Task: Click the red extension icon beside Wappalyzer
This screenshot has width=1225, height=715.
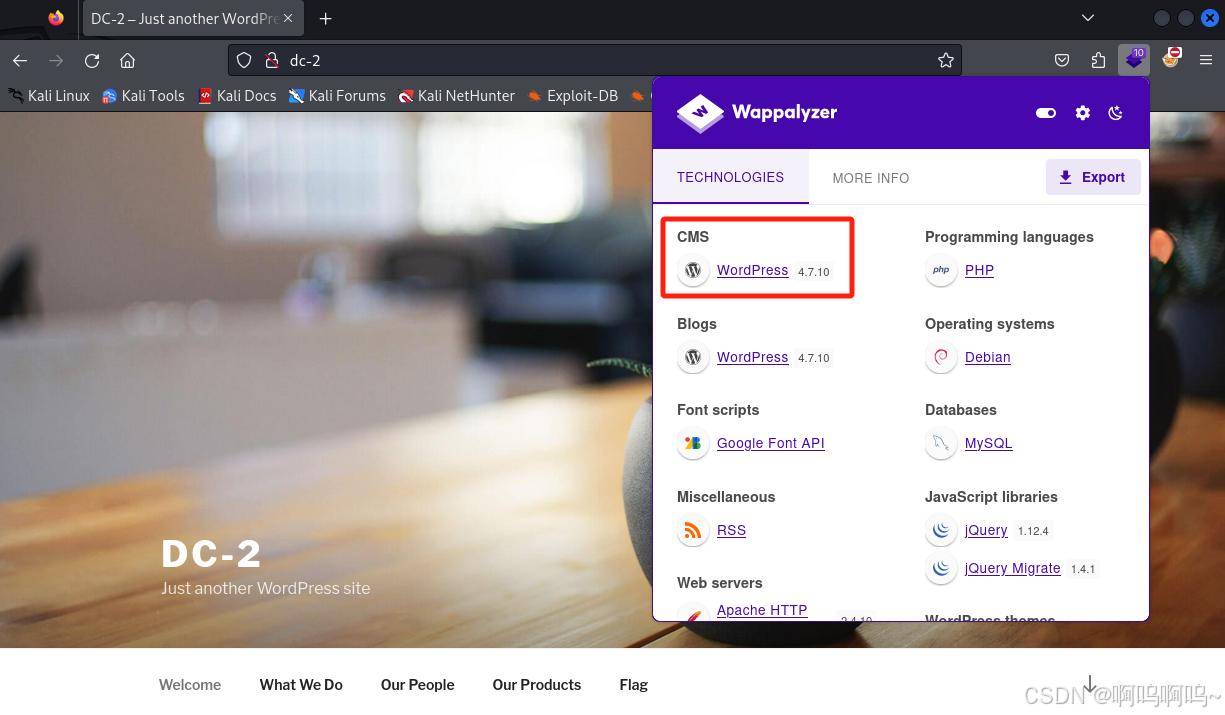Action: coord(1171,58)
